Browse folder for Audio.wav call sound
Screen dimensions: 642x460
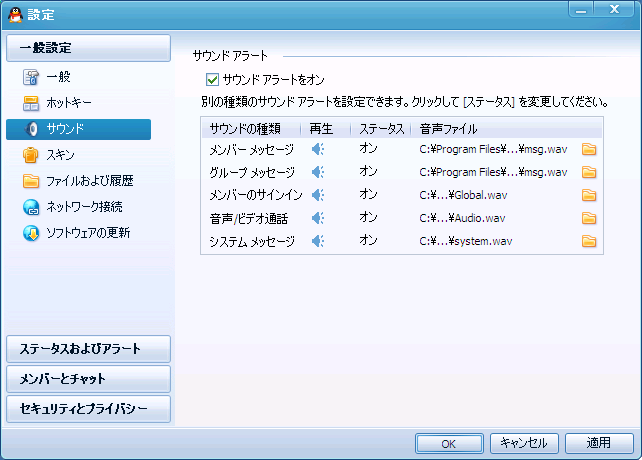coord(589,218)
